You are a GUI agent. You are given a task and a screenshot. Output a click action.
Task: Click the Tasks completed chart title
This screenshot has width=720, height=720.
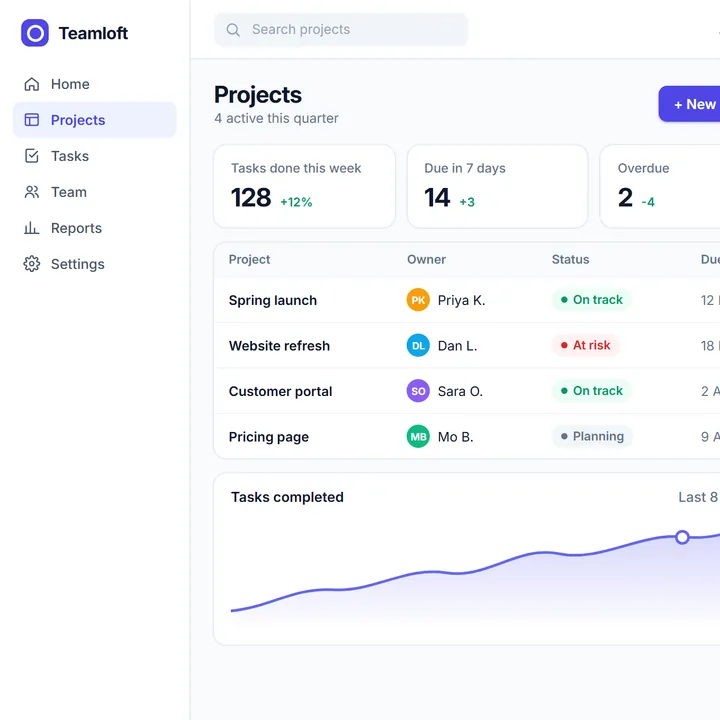click(287, 497)
